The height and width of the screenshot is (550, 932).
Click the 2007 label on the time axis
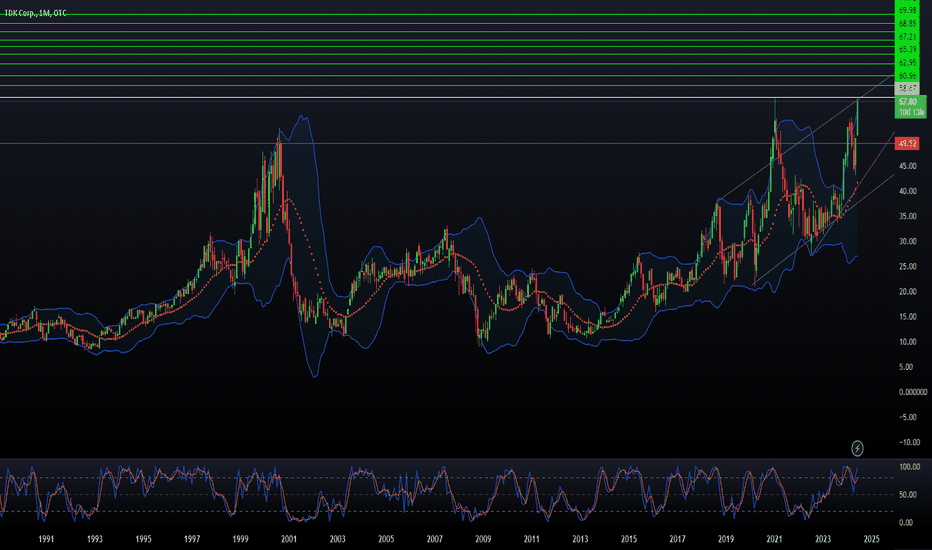pyautogui.click(x=434, y=539)
